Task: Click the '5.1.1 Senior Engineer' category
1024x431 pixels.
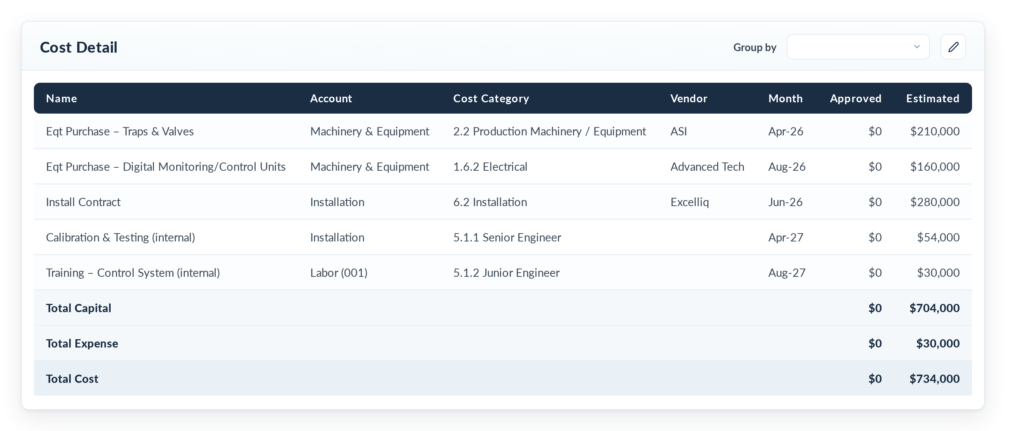Action: click(x=507, y=237)
